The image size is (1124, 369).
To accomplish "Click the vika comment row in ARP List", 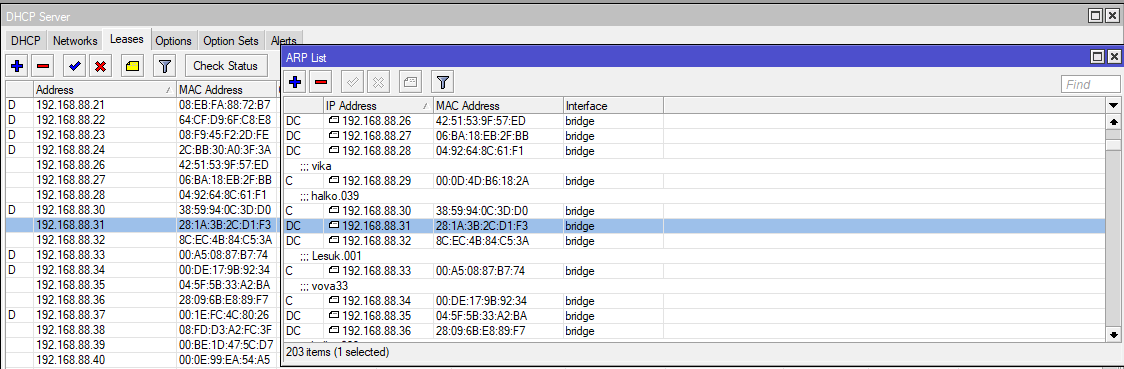I will tap(695, 166).
